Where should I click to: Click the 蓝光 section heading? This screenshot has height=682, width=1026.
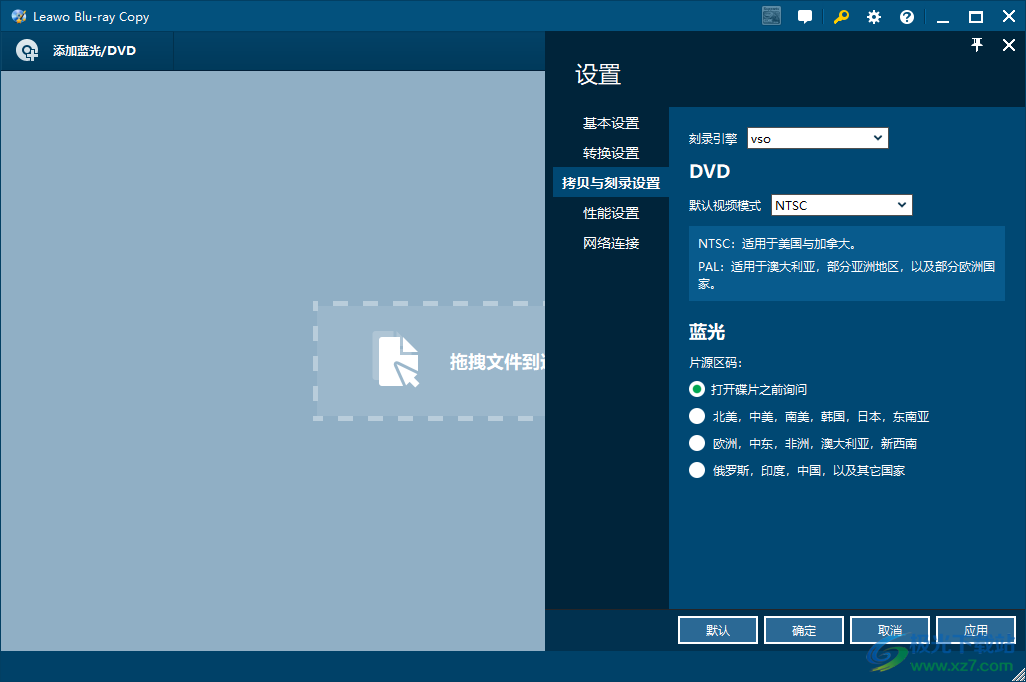click(x=707, y=332)
